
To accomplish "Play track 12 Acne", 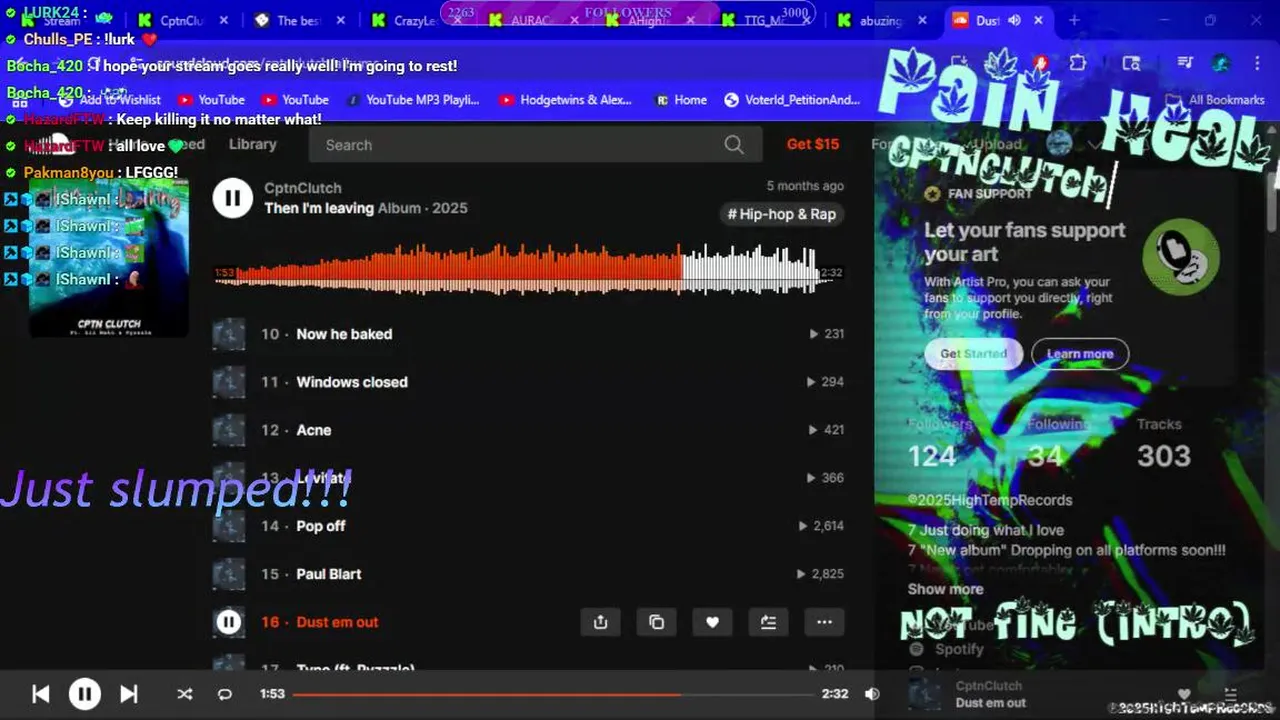I will coord(314,430).
